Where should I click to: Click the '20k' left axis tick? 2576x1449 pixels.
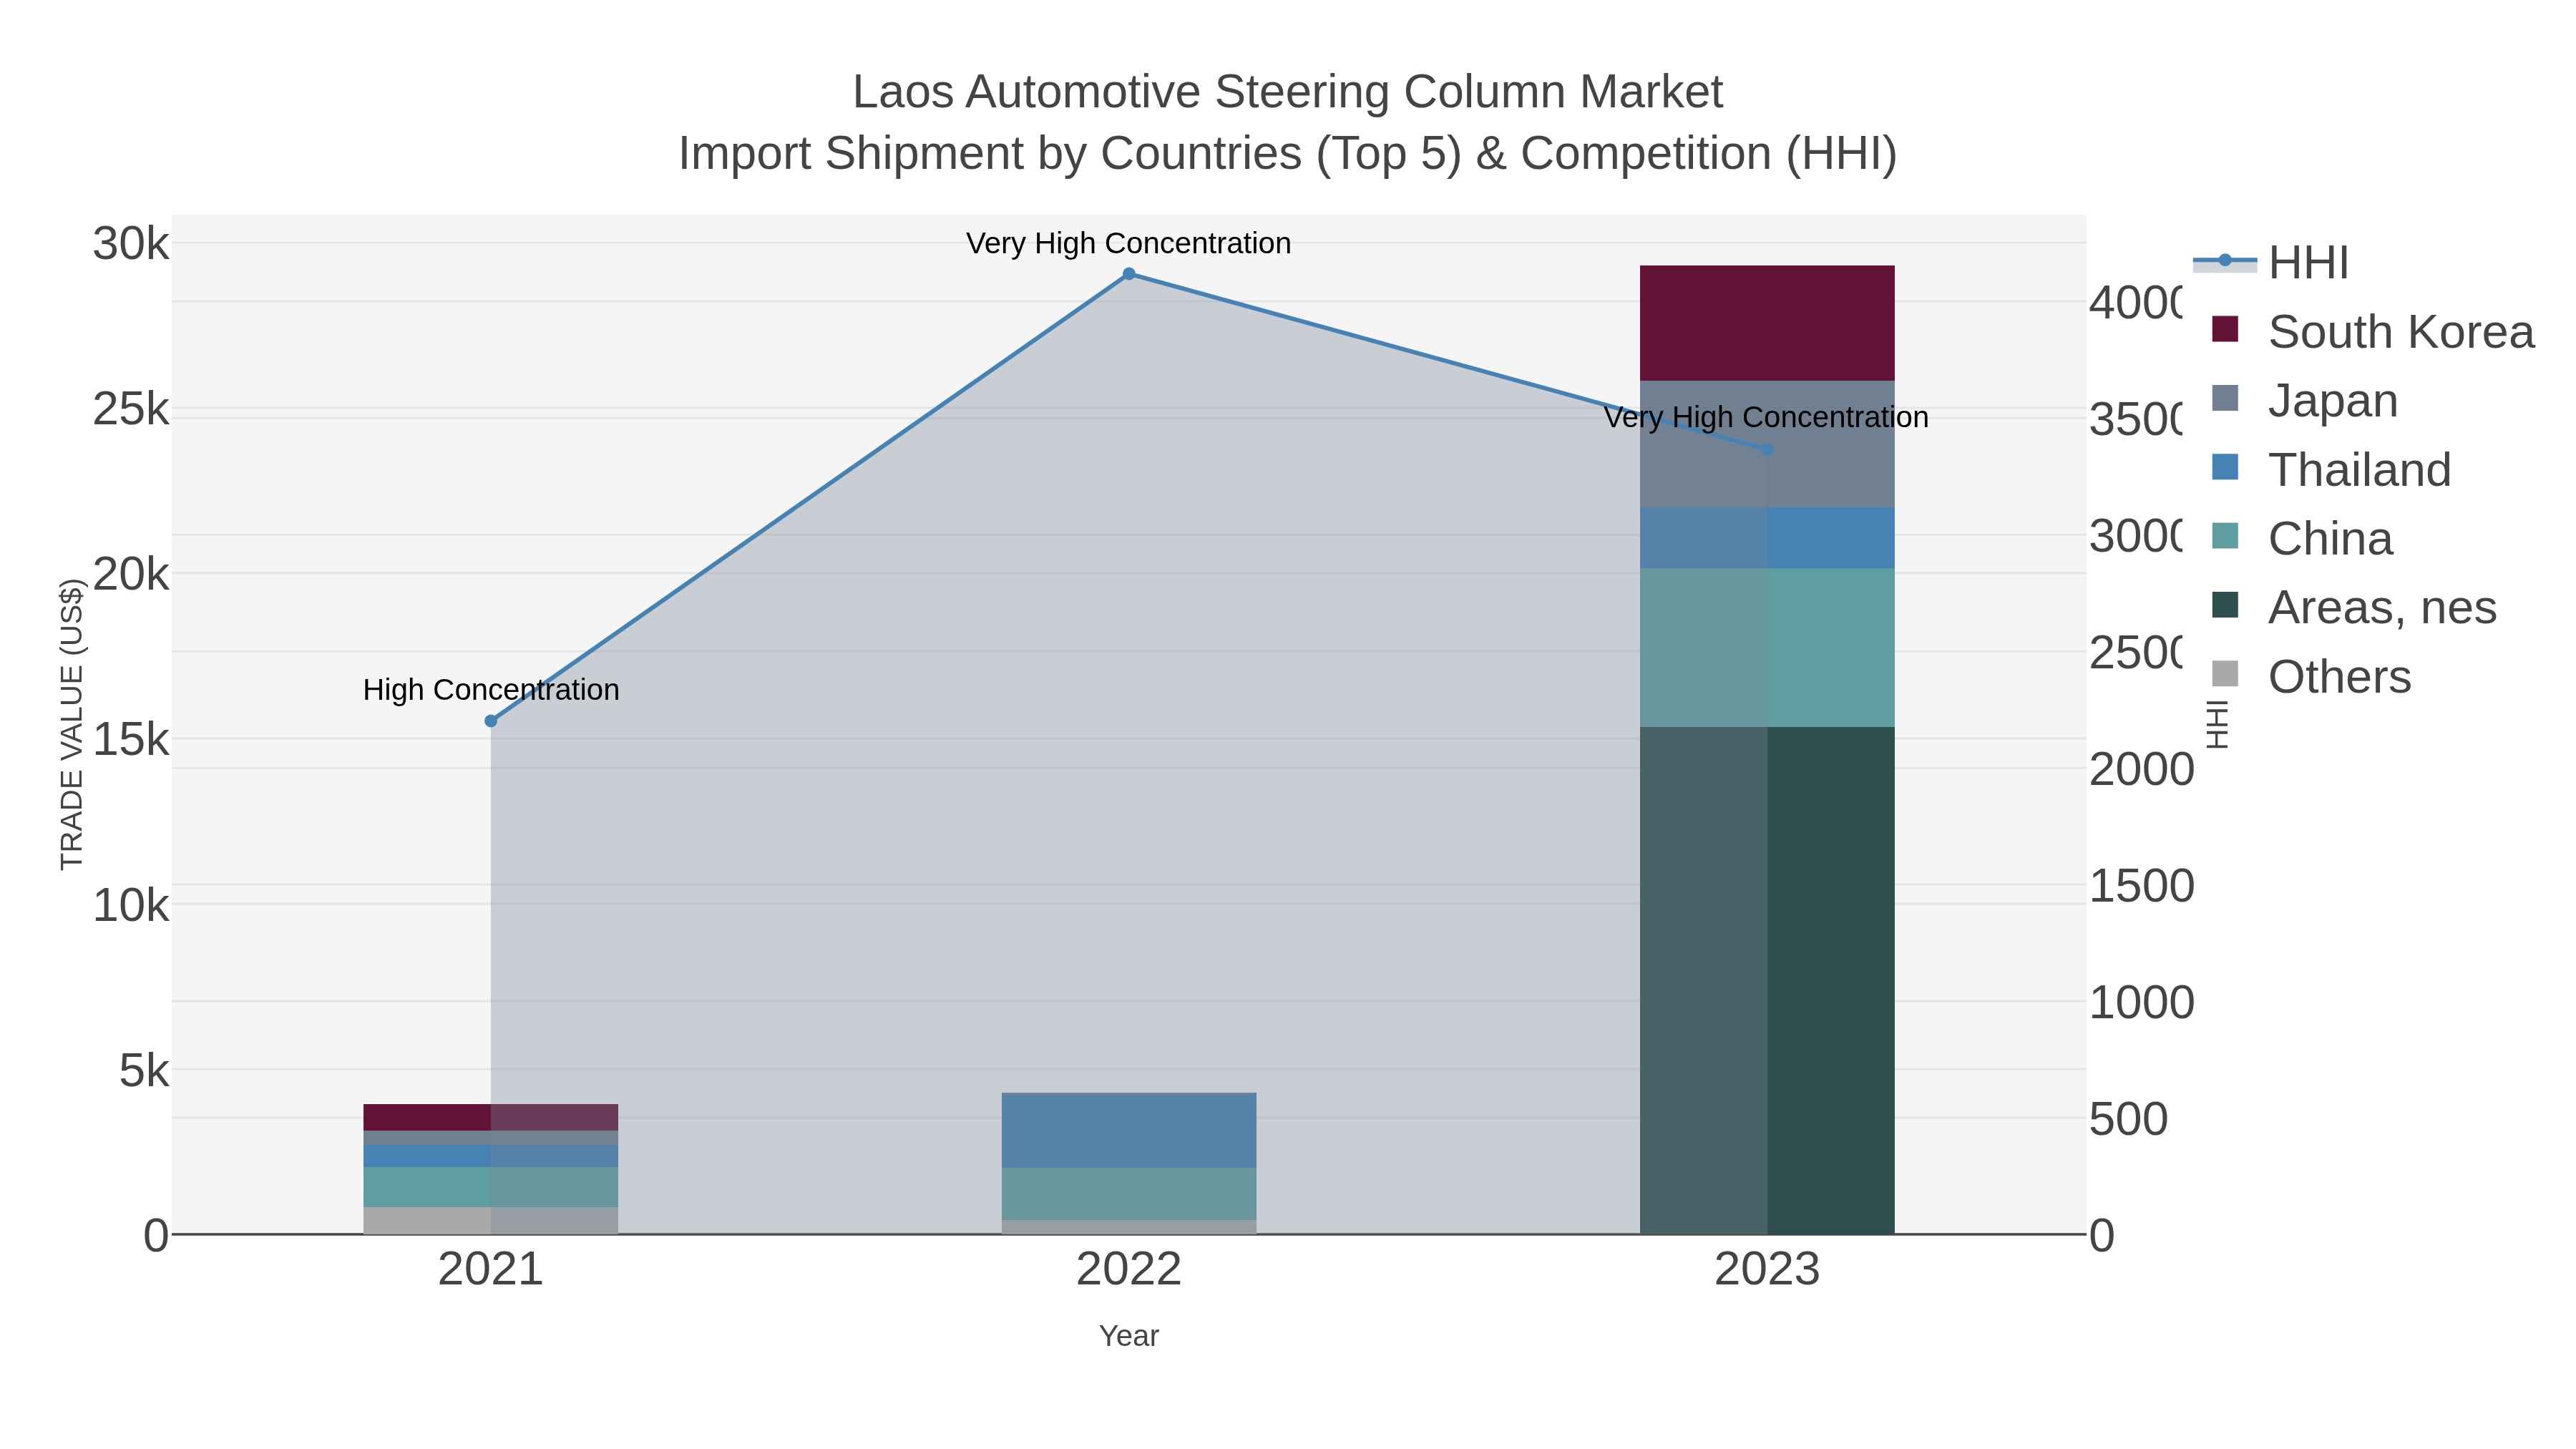pos(131,574)
